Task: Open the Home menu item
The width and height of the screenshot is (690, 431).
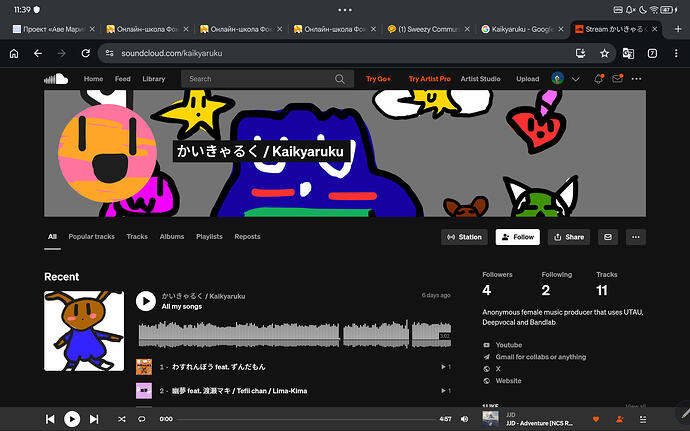Action: pos(93,79)
